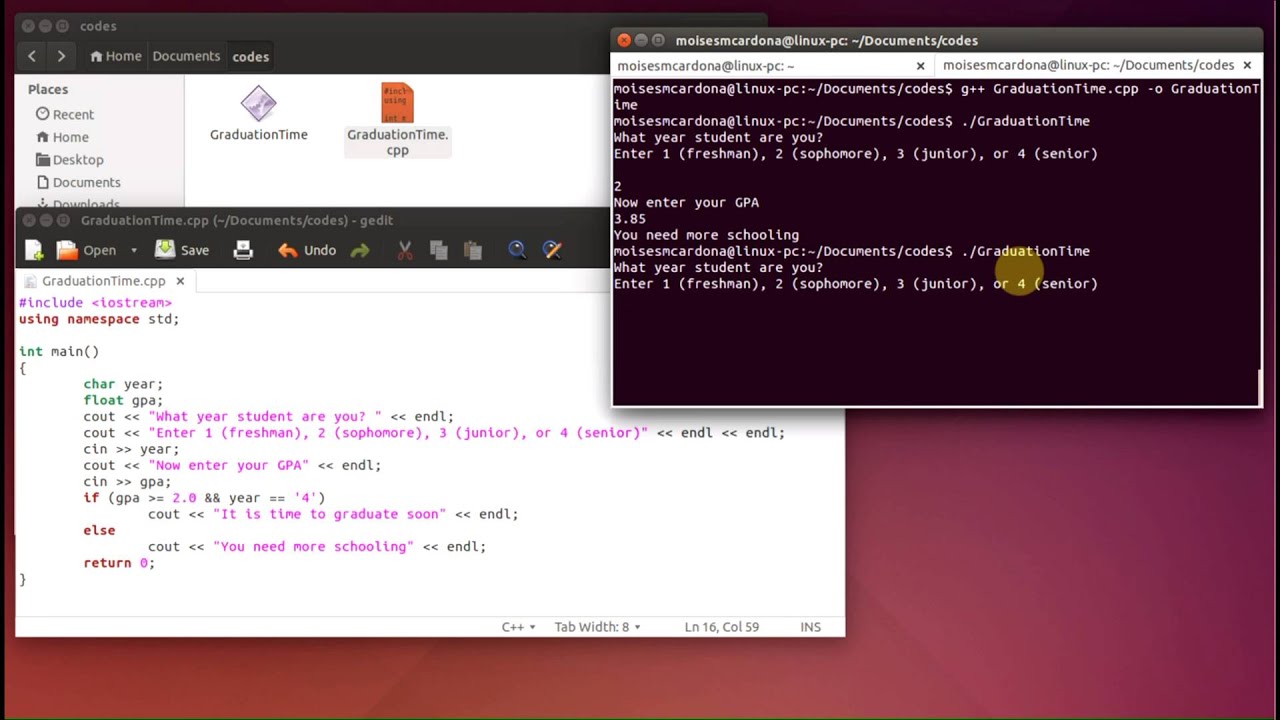This screenshot has height=720, width=1280.
Task: Click the 'using namespace std;' line
Action: [99, 319]
